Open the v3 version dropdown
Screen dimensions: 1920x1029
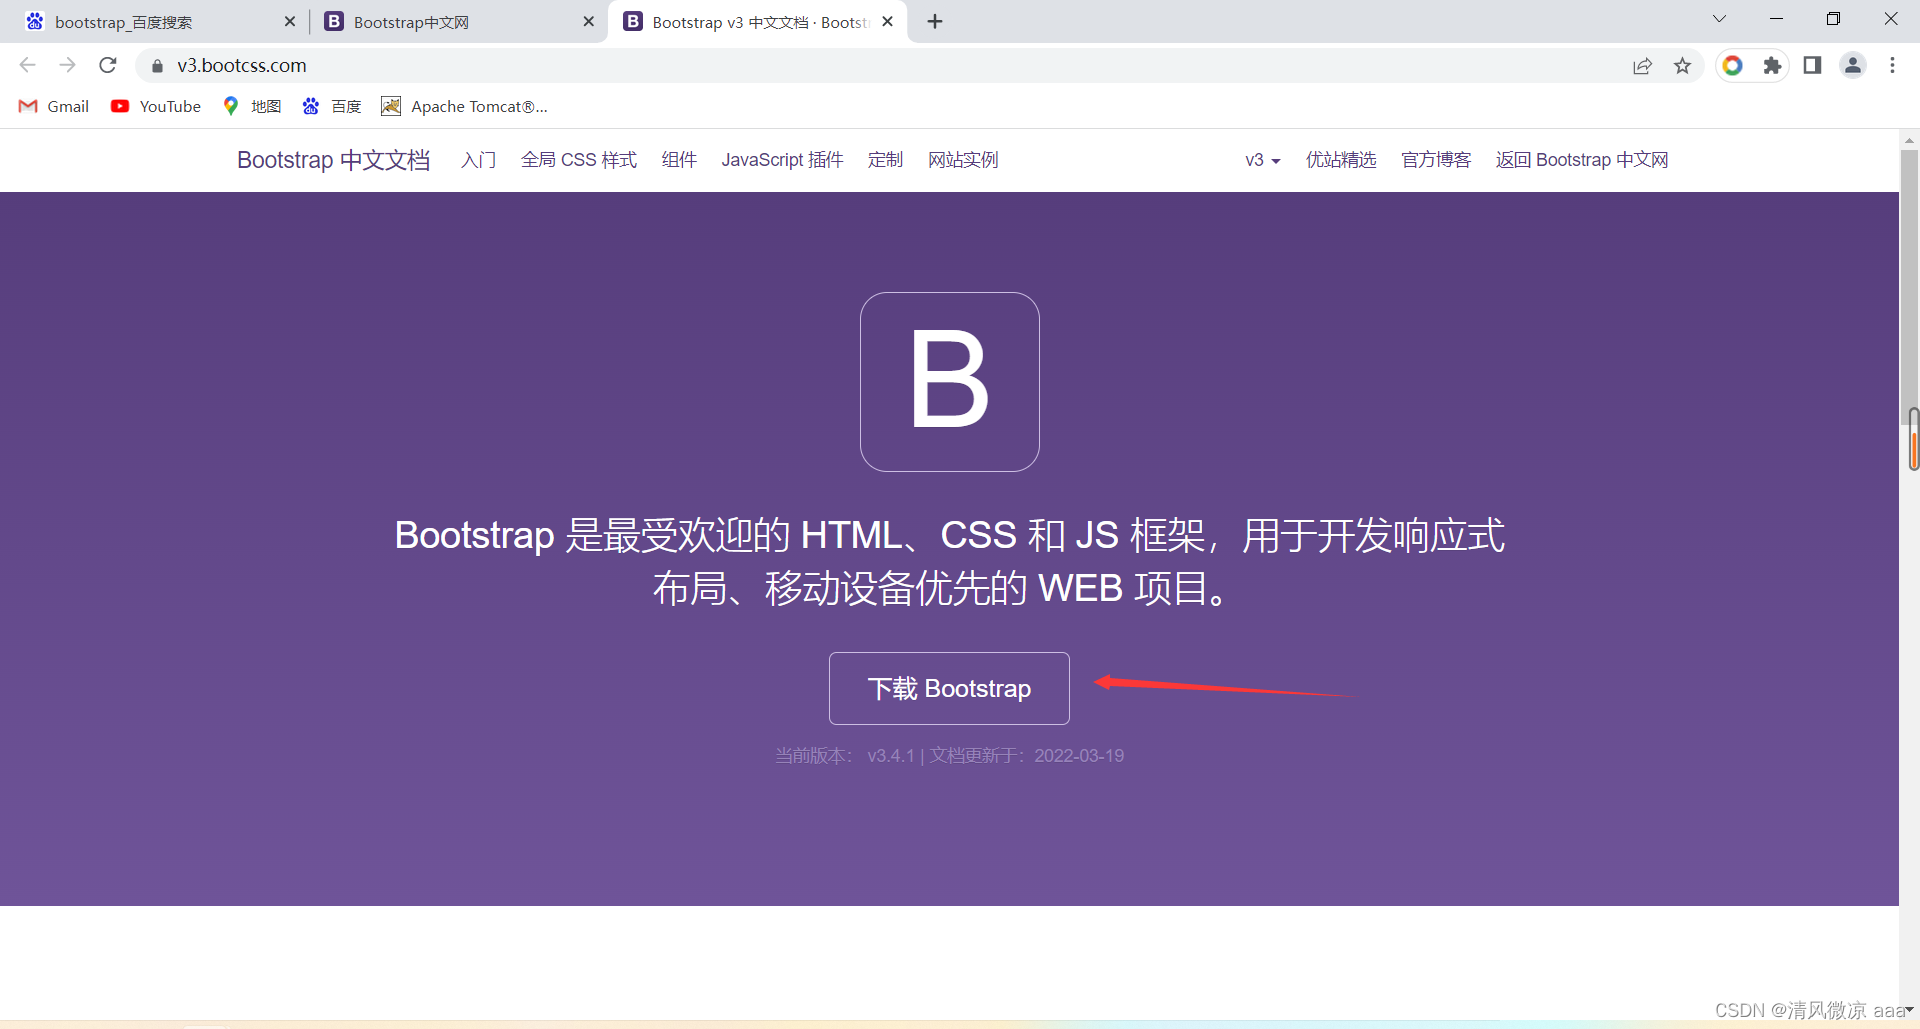pos(1262,160)
